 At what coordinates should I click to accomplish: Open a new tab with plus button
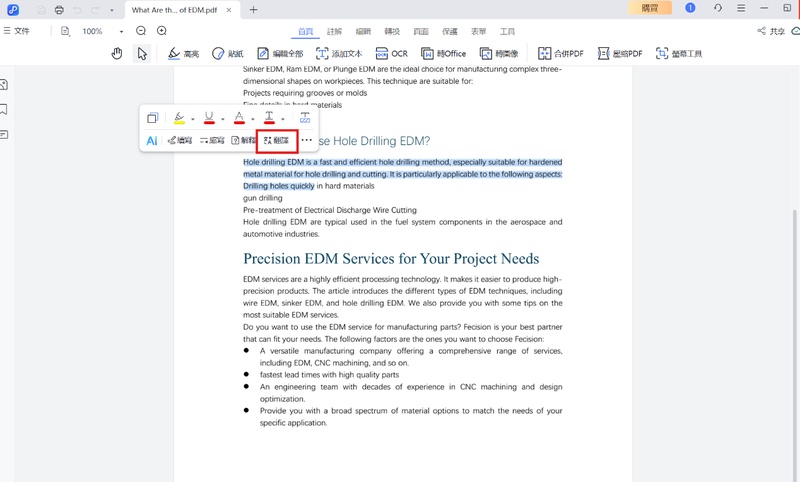coord(253,9)
